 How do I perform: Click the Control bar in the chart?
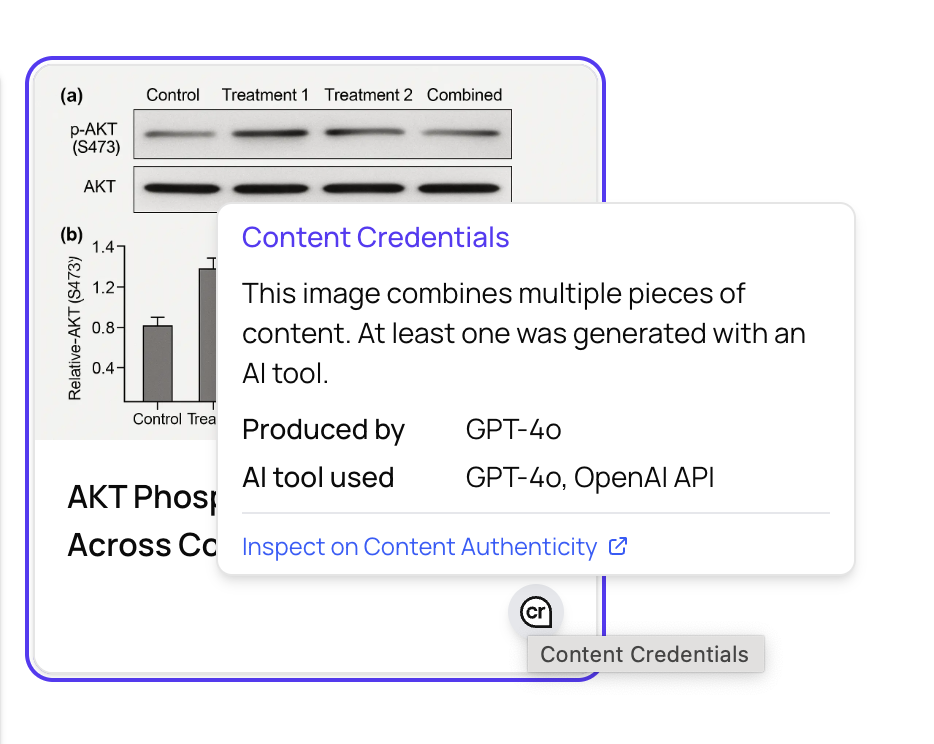(157, 362)
